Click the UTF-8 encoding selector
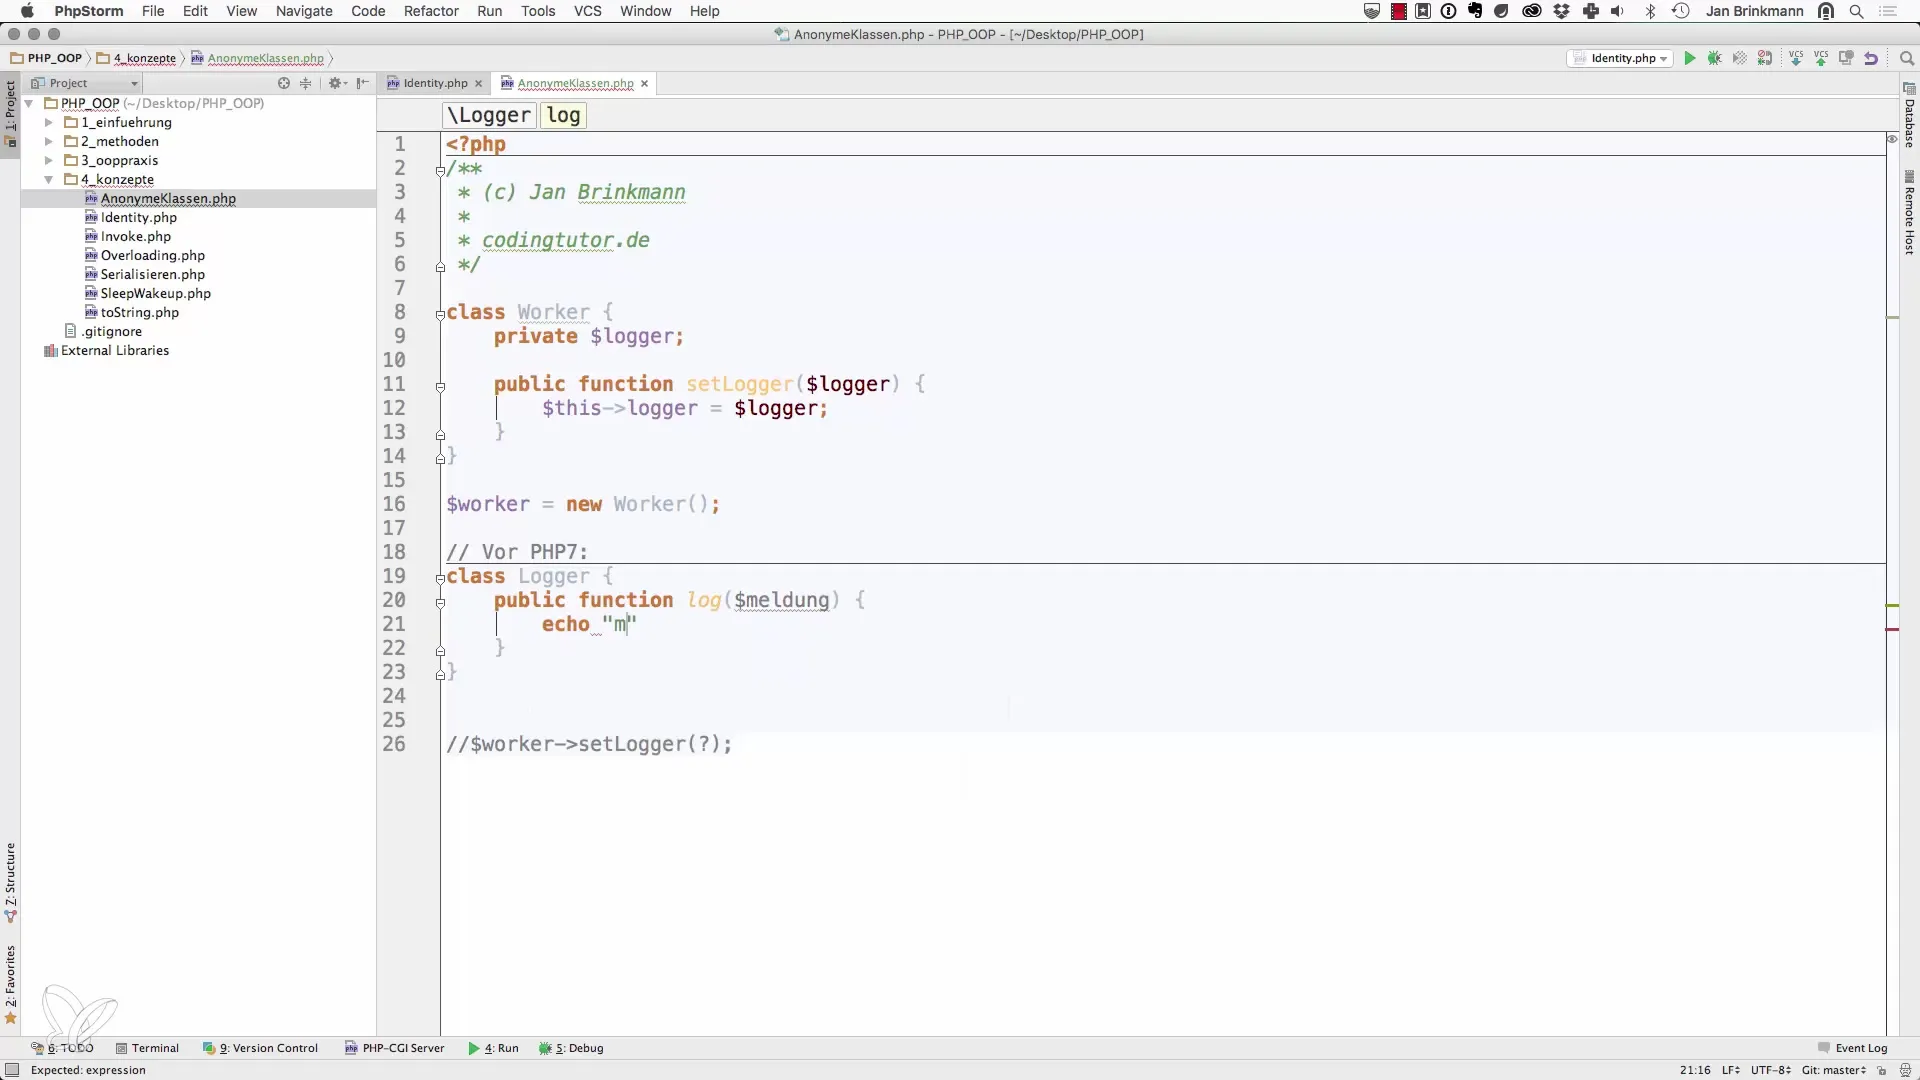This screenshot has width=1920, height=1080. pyautogui.click(x=1770, y=1070)
